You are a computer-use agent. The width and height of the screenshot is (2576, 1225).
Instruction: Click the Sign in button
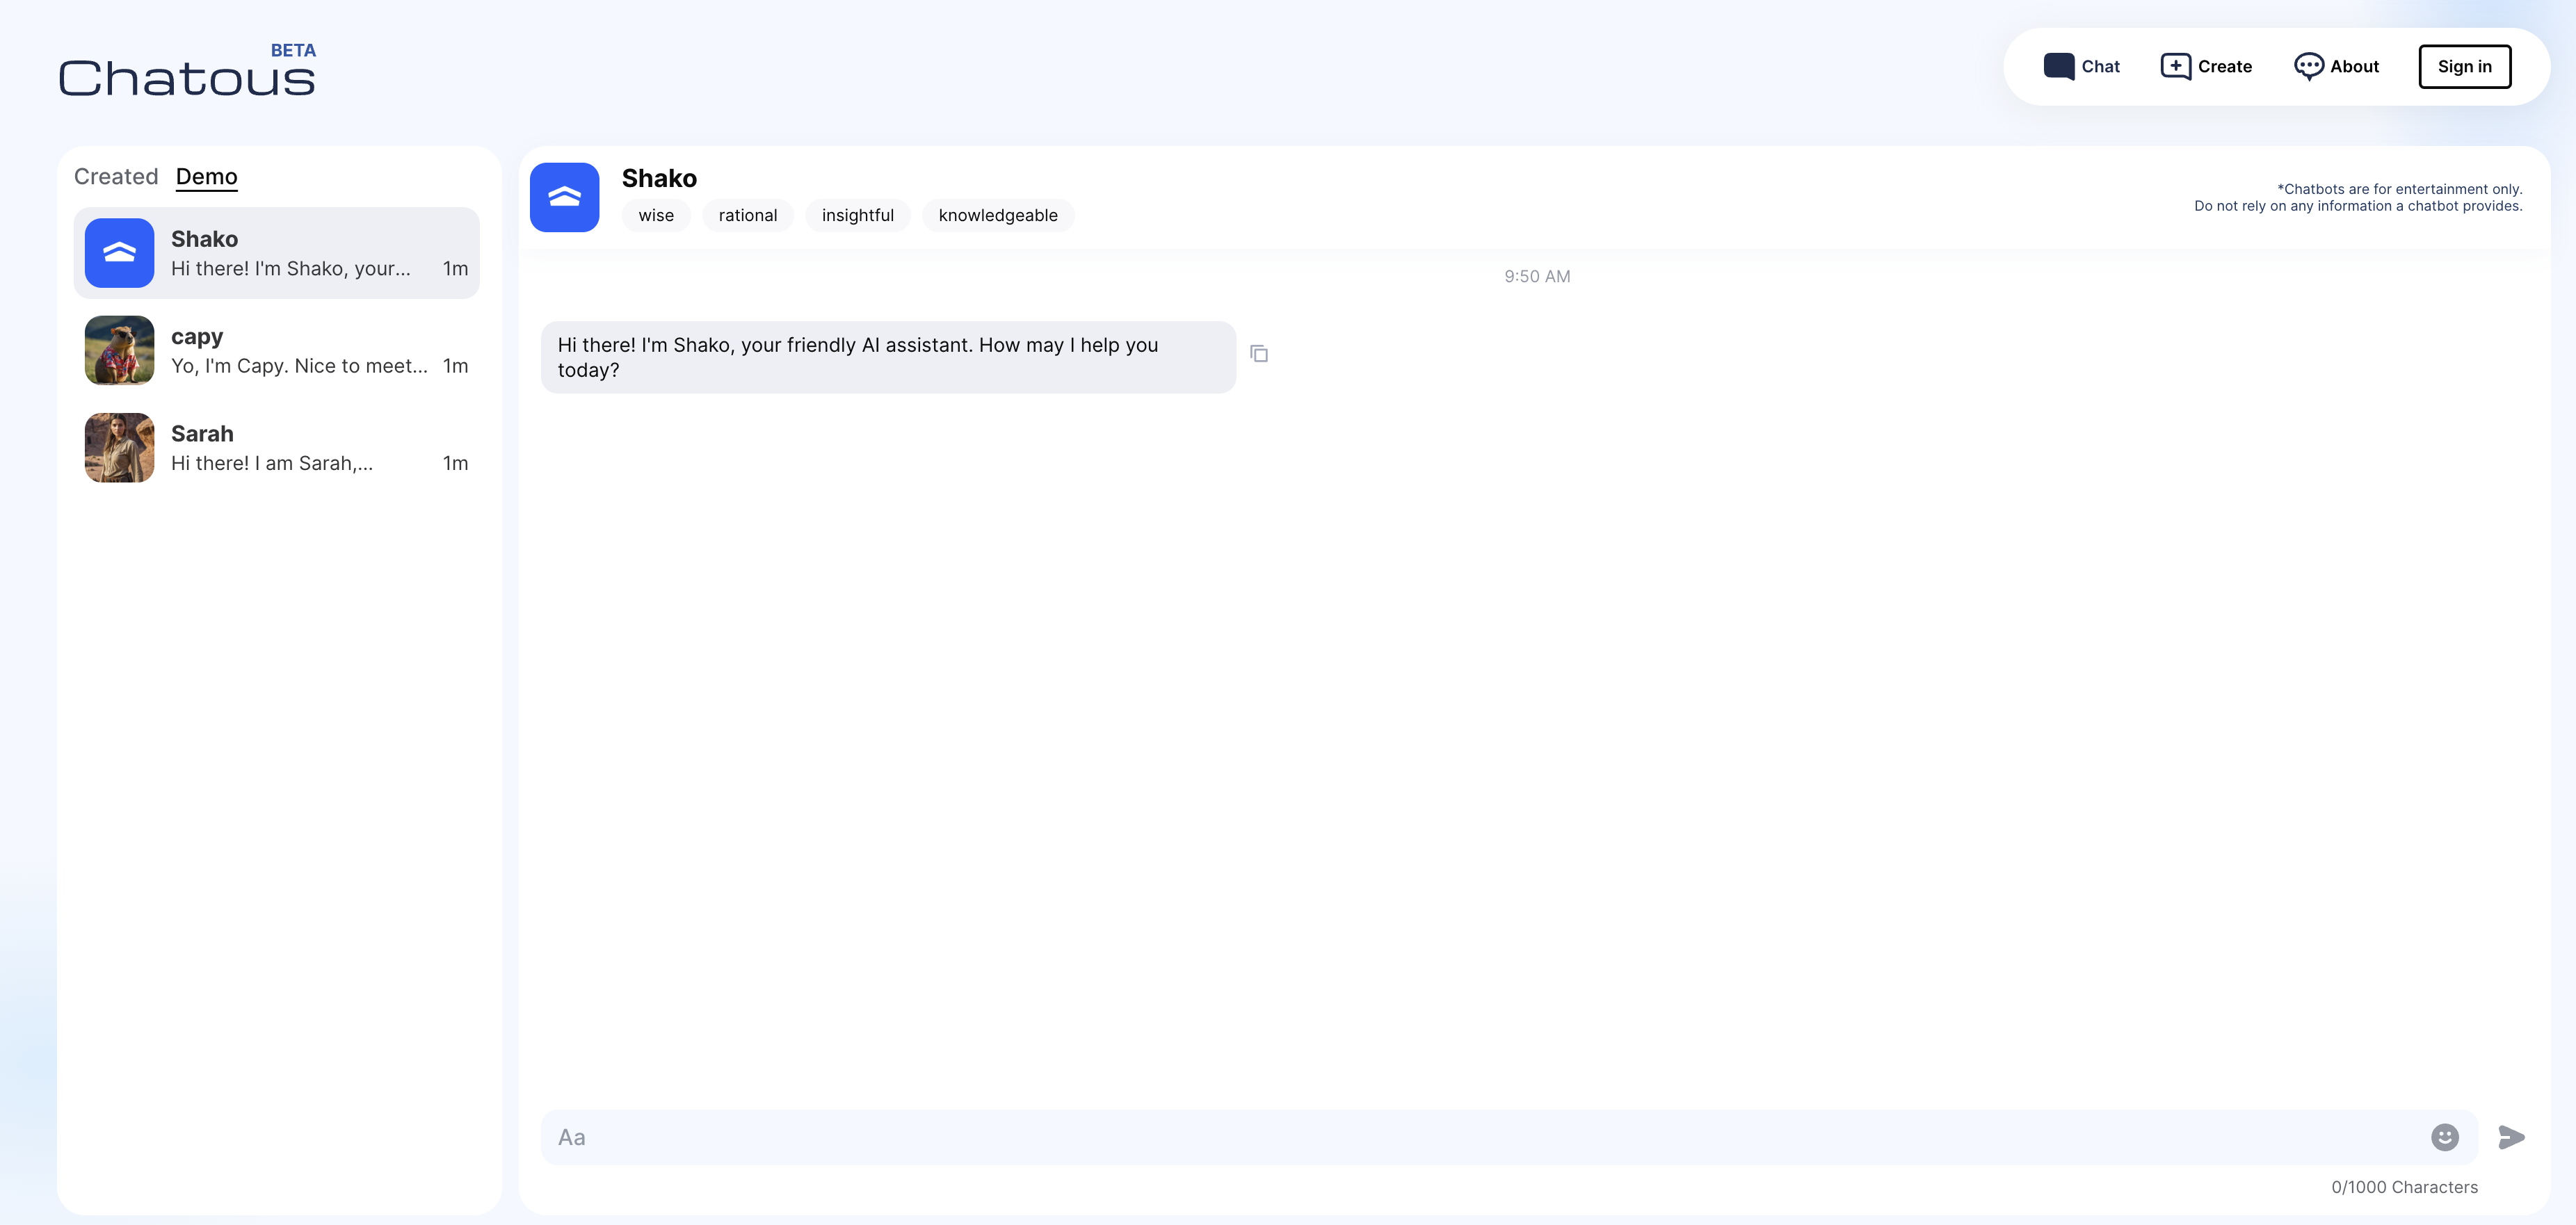point(2464,66)
